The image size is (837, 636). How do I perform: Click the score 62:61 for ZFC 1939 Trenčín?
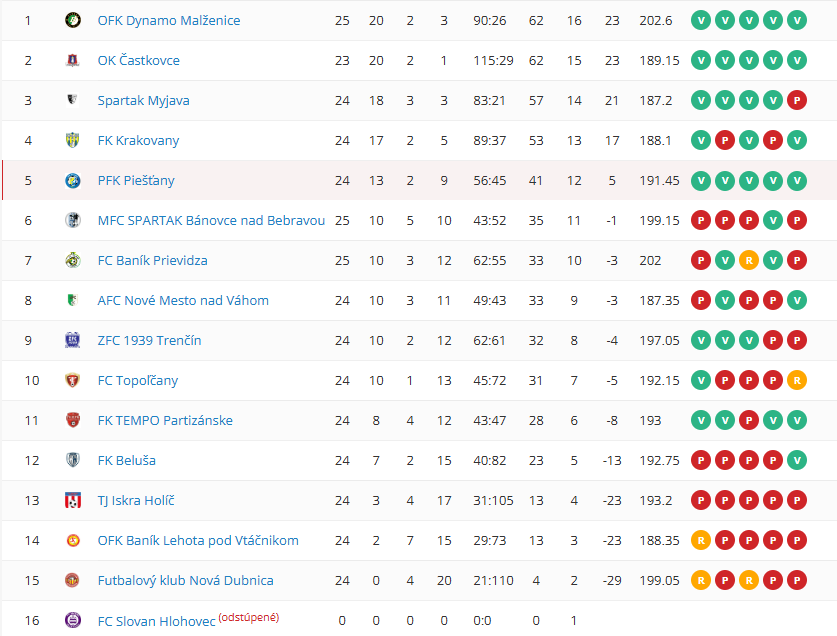point(489,340)
